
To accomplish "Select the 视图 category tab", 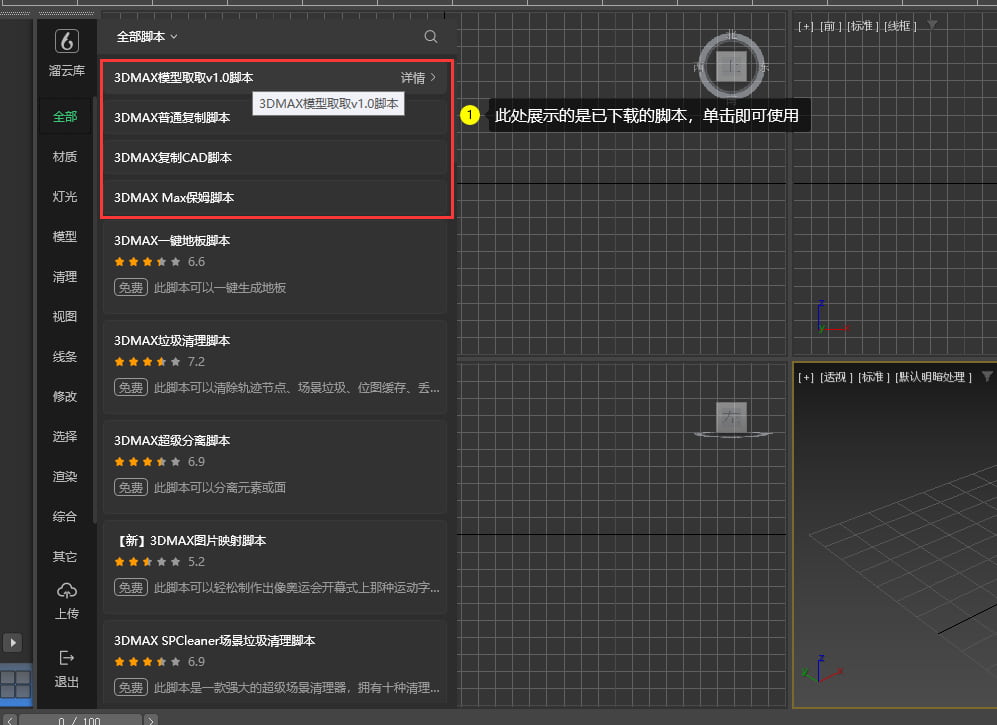I will [x=65, y=317].
